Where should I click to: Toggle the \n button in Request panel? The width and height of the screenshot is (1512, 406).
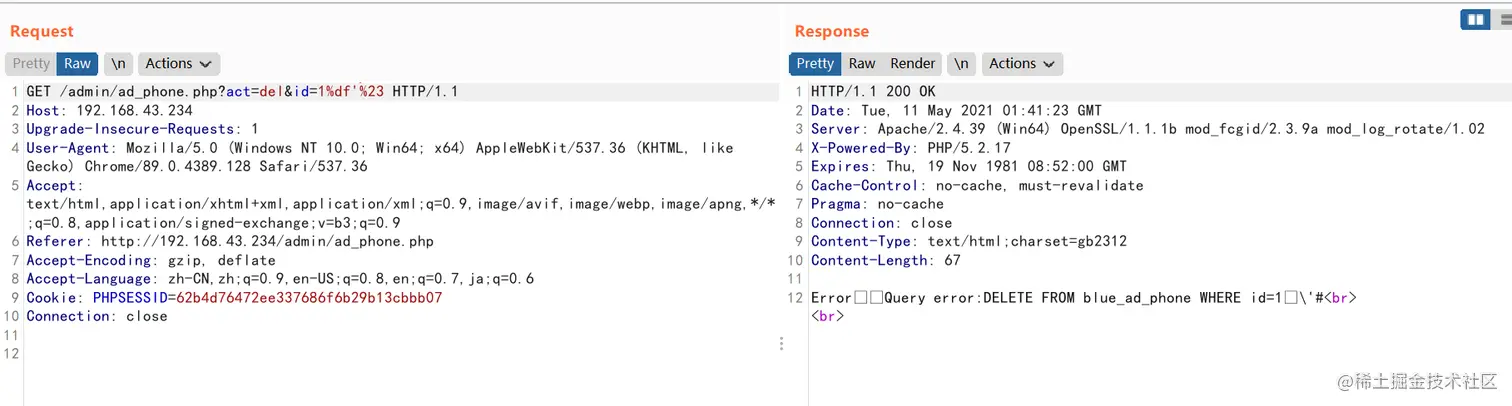[x=118, y=63]
